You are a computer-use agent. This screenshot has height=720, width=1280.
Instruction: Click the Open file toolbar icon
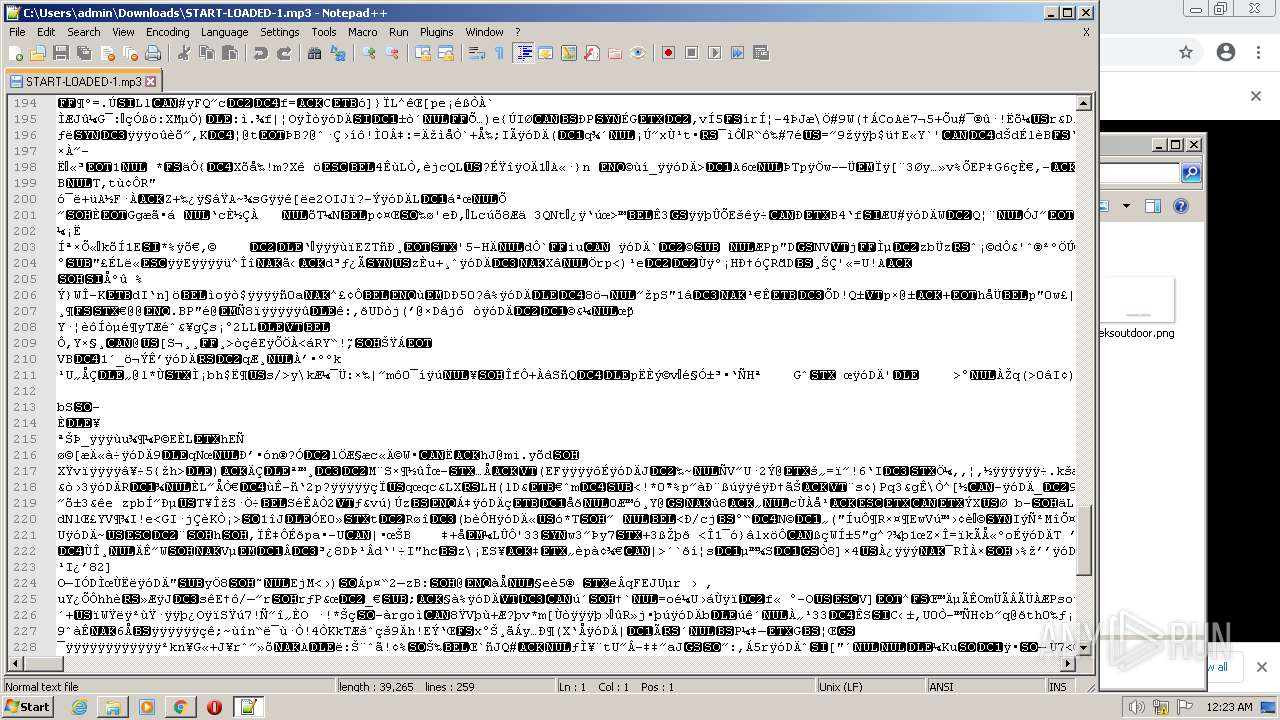coord(38,53)
